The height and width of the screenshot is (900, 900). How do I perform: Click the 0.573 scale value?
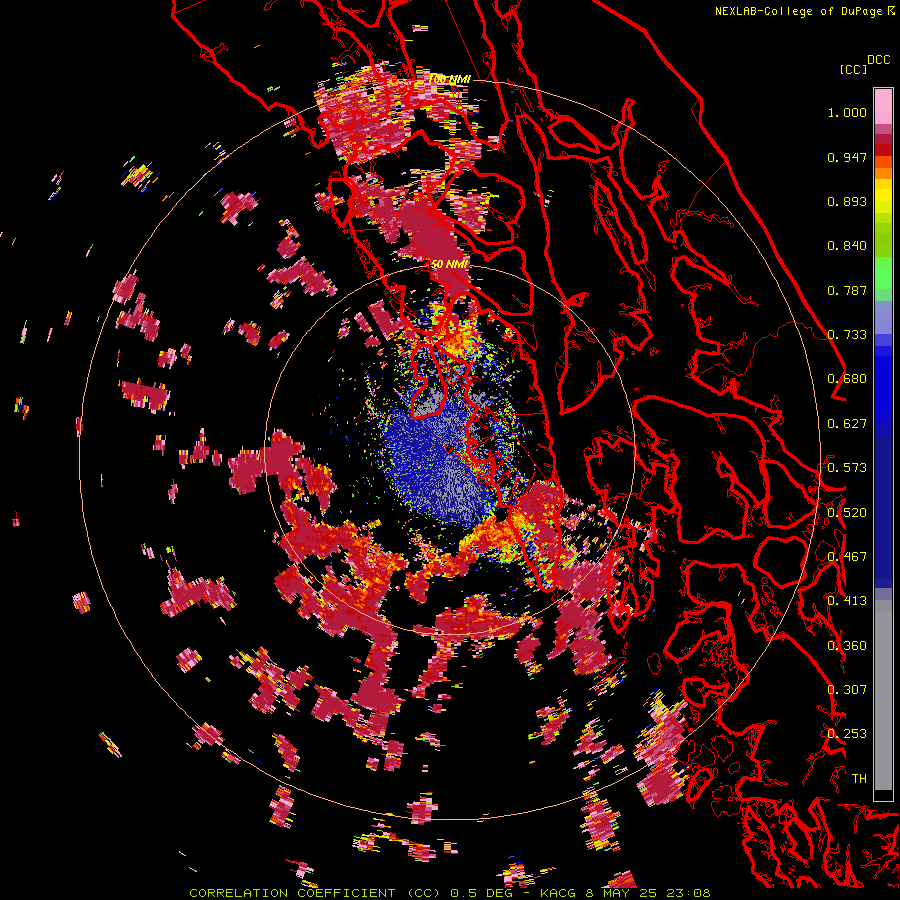coord(847,468)
